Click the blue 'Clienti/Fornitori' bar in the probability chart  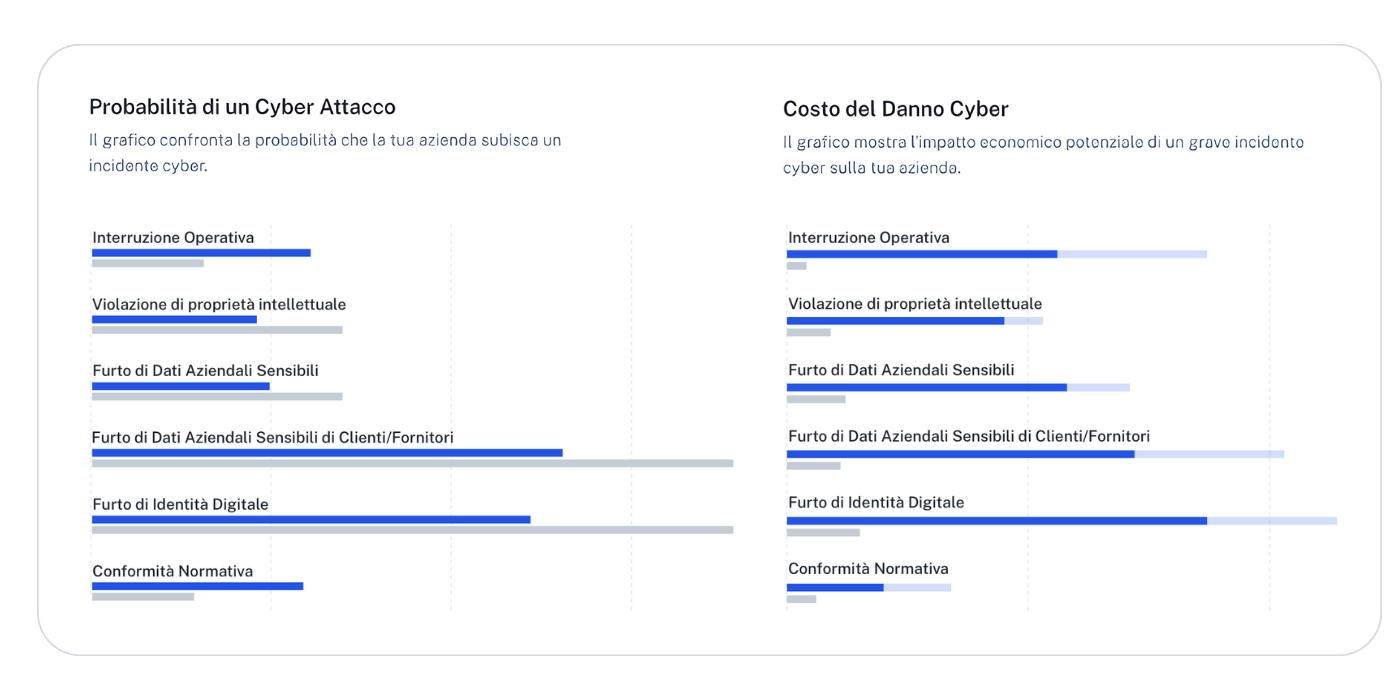click(x=327, y=453)
